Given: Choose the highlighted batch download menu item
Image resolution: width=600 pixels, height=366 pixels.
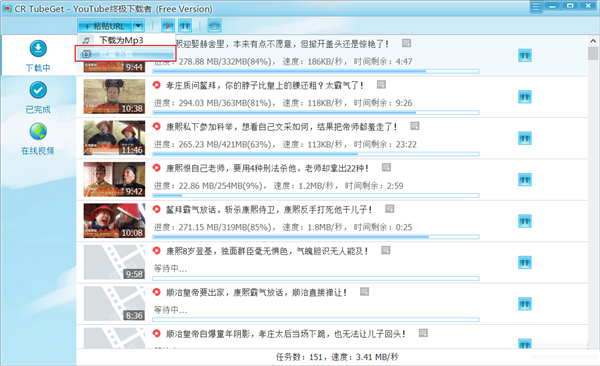Looking at the screenshot, I should (x=126, y=54).
